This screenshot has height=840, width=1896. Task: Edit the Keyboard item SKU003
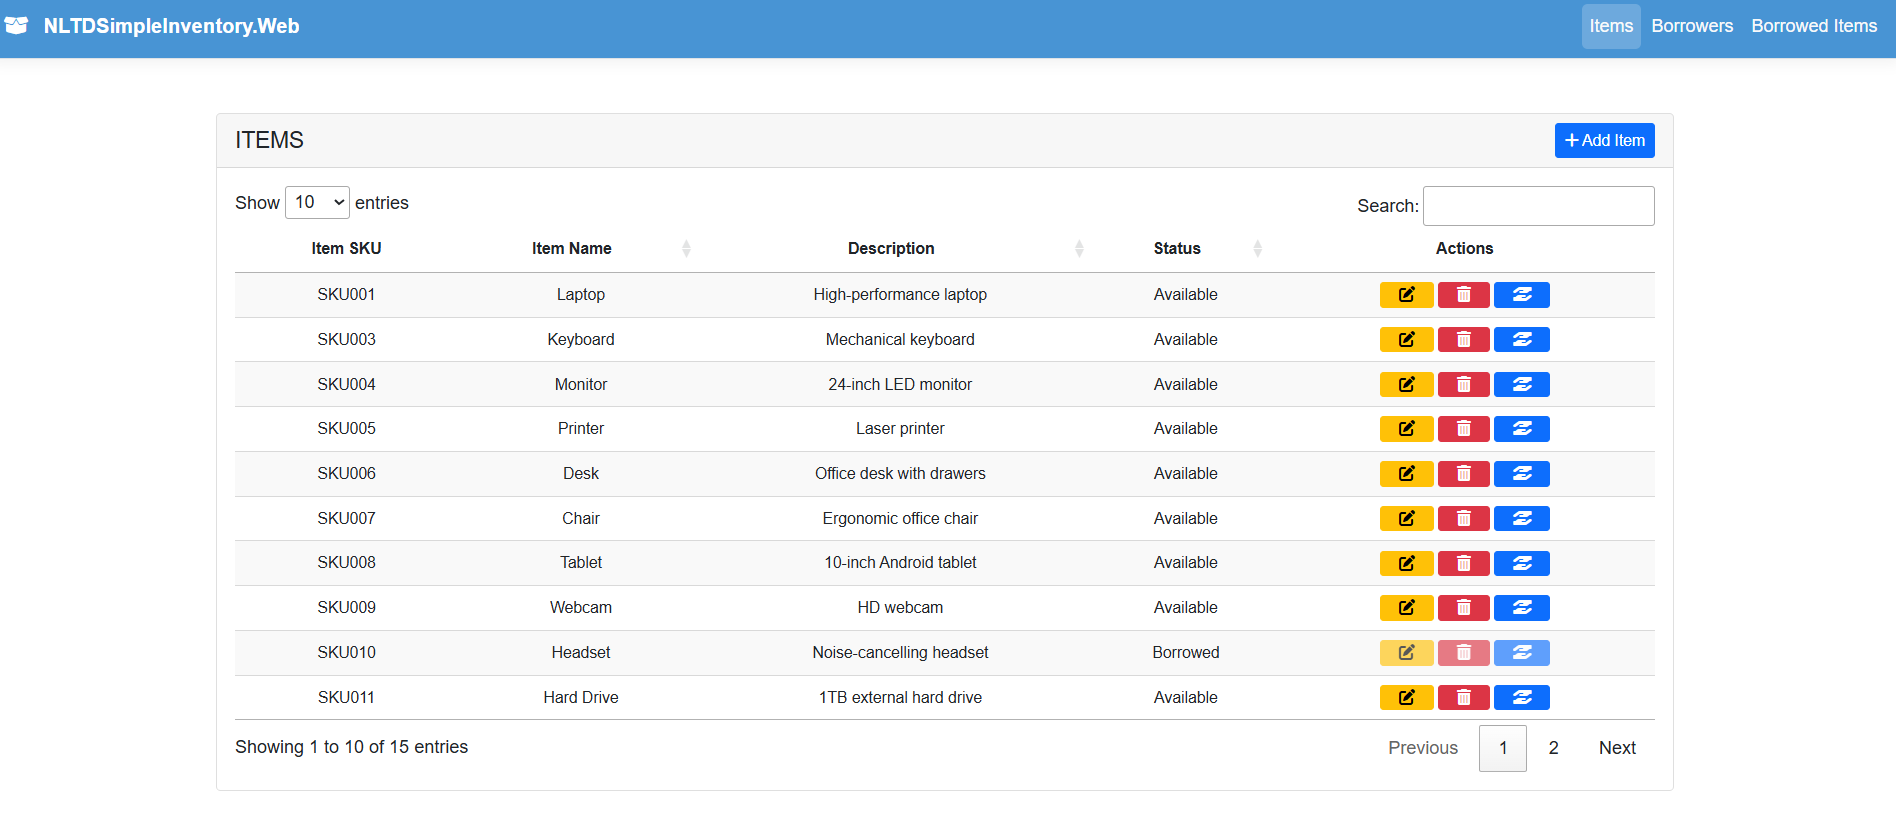point(1406,340)
